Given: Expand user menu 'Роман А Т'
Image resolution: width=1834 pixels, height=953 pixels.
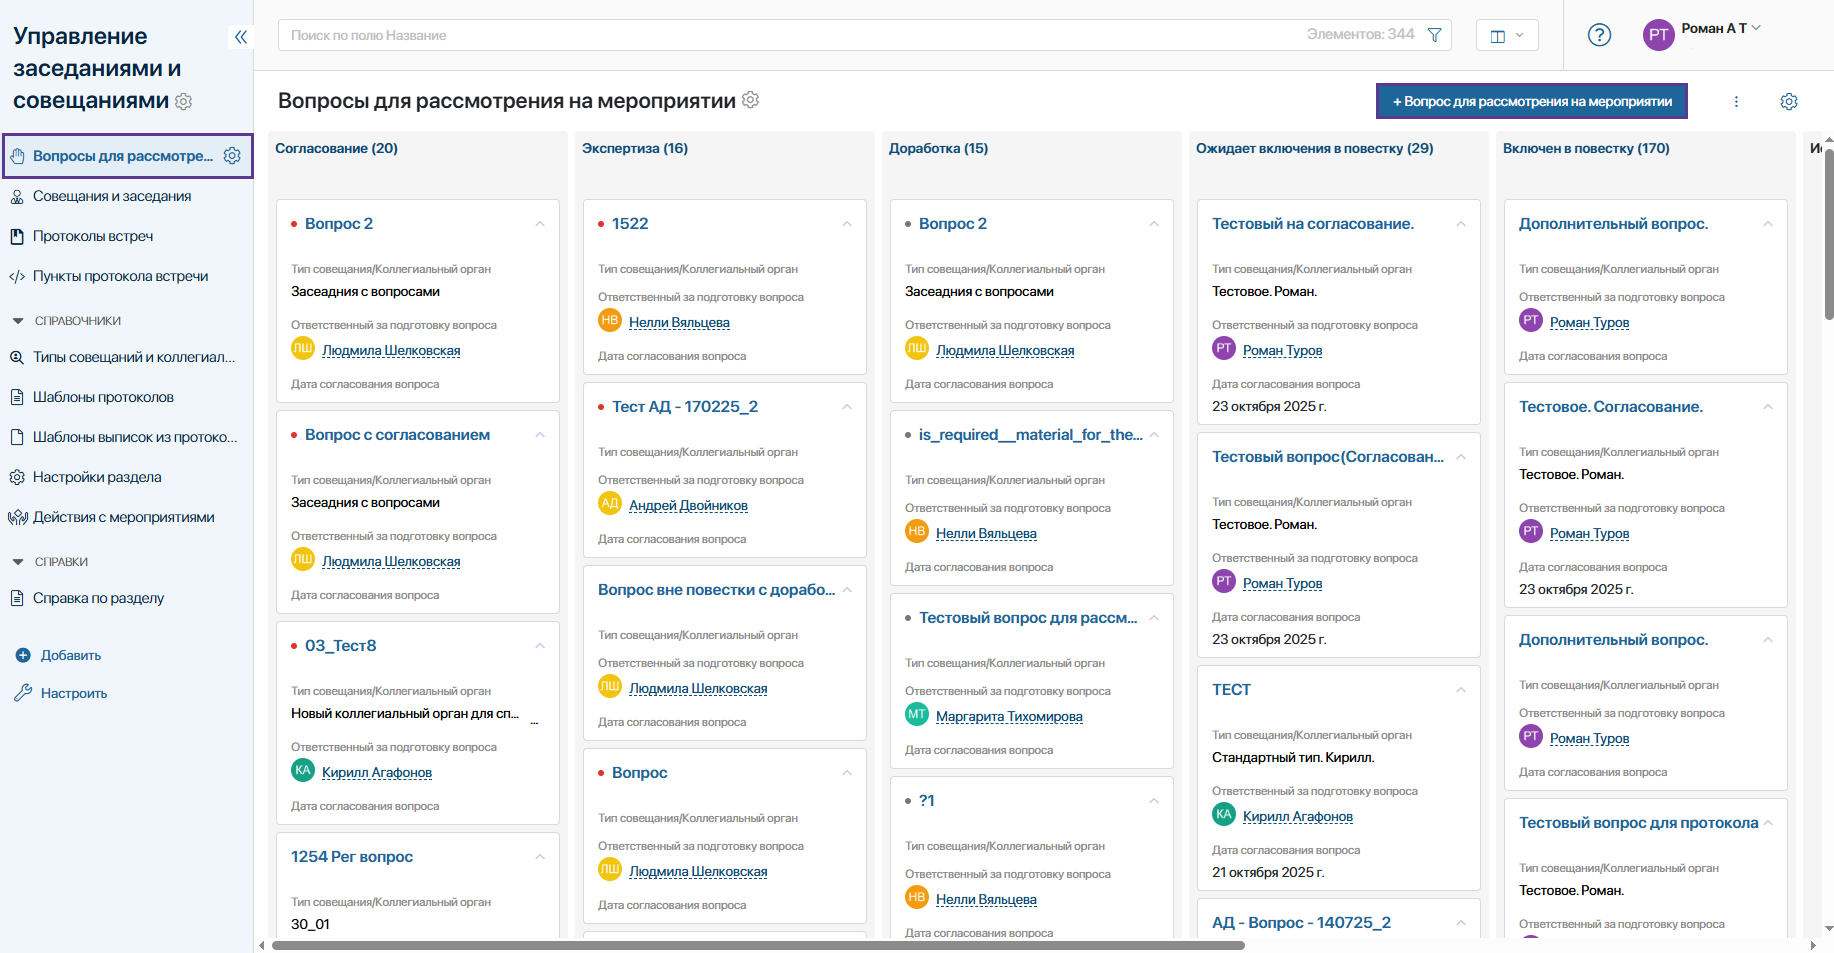Looking at the screenshot, I should click(x=1720, y=29).
